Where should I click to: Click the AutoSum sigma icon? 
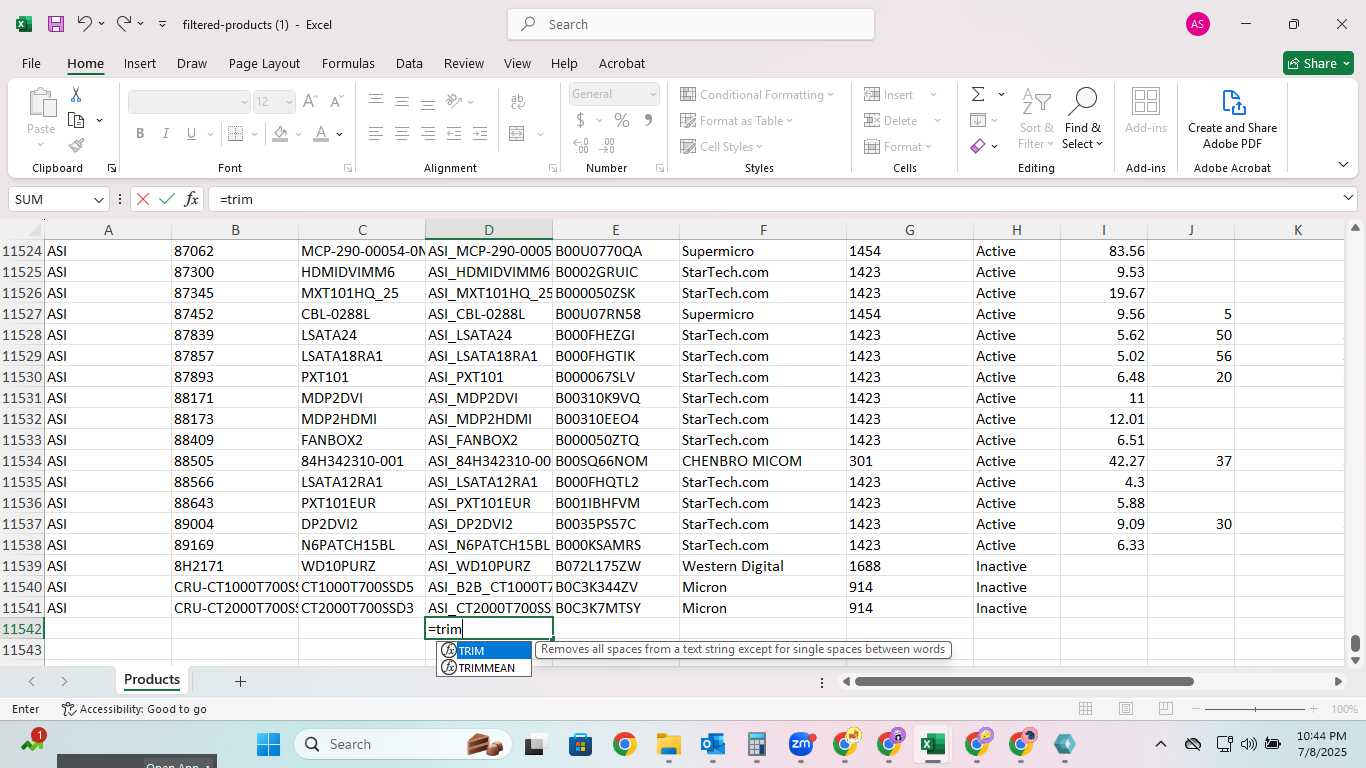[978, 94]
